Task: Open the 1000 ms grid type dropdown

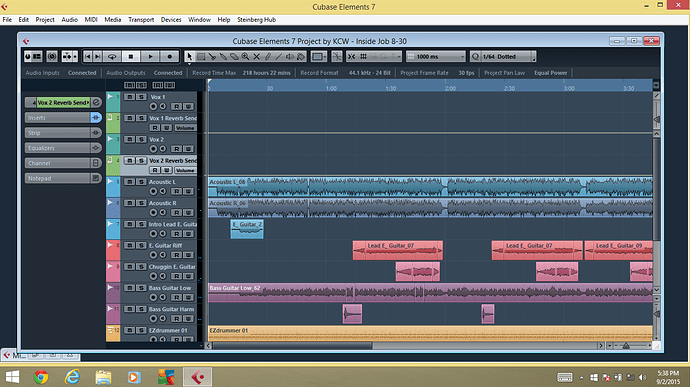Action: point(435,56)
